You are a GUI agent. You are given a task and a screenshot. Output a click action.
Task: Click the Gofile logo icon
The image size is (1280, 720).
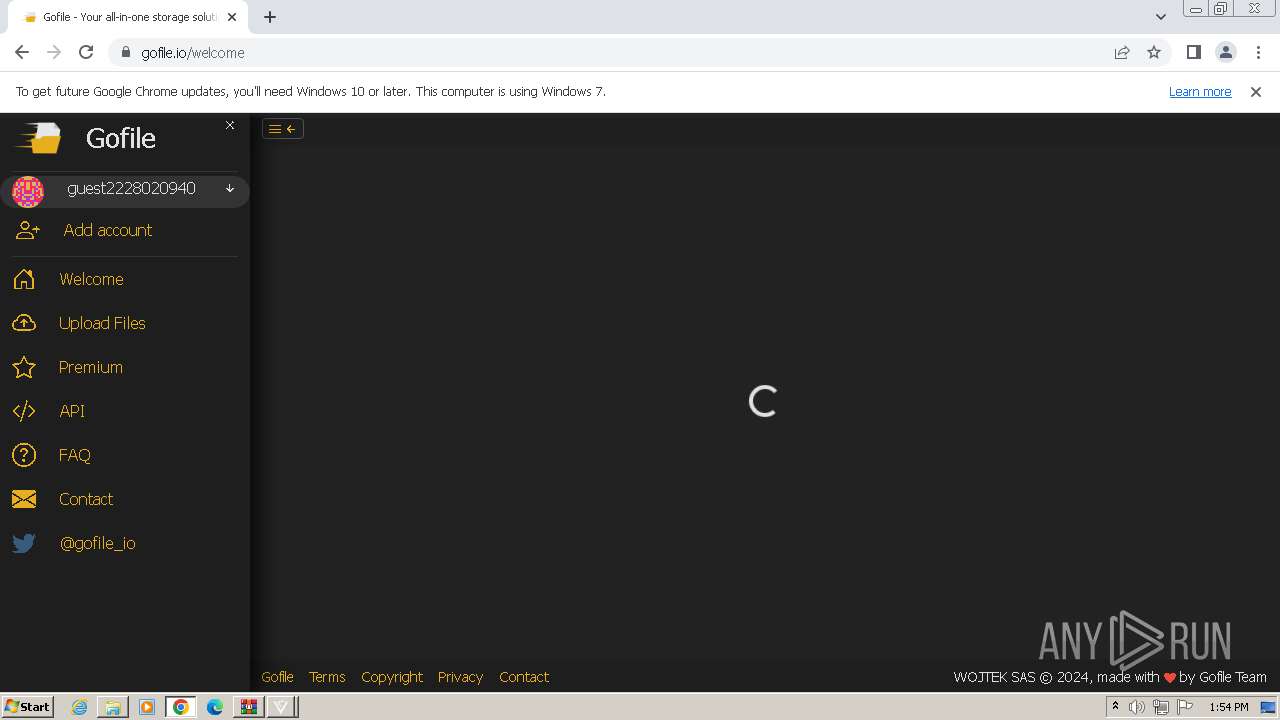(38, 138)
